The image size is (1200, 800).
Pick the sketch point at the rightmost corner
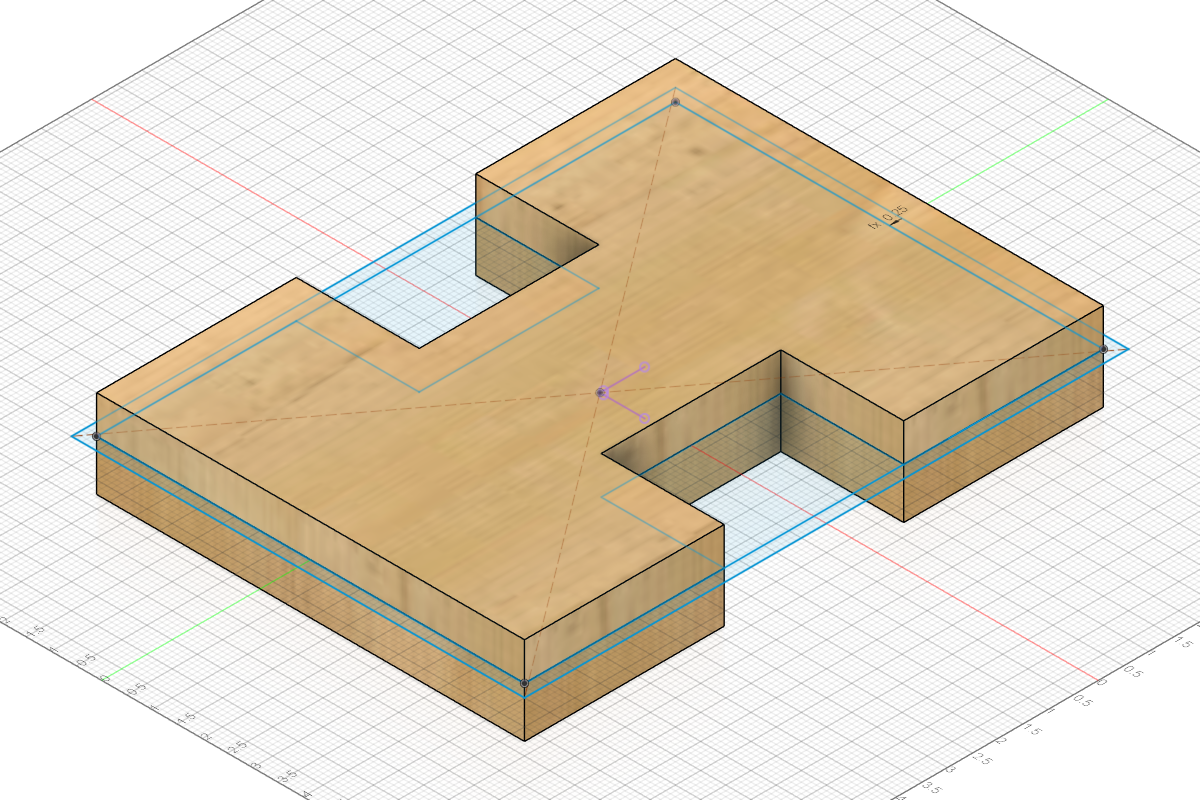(1104, 349)
